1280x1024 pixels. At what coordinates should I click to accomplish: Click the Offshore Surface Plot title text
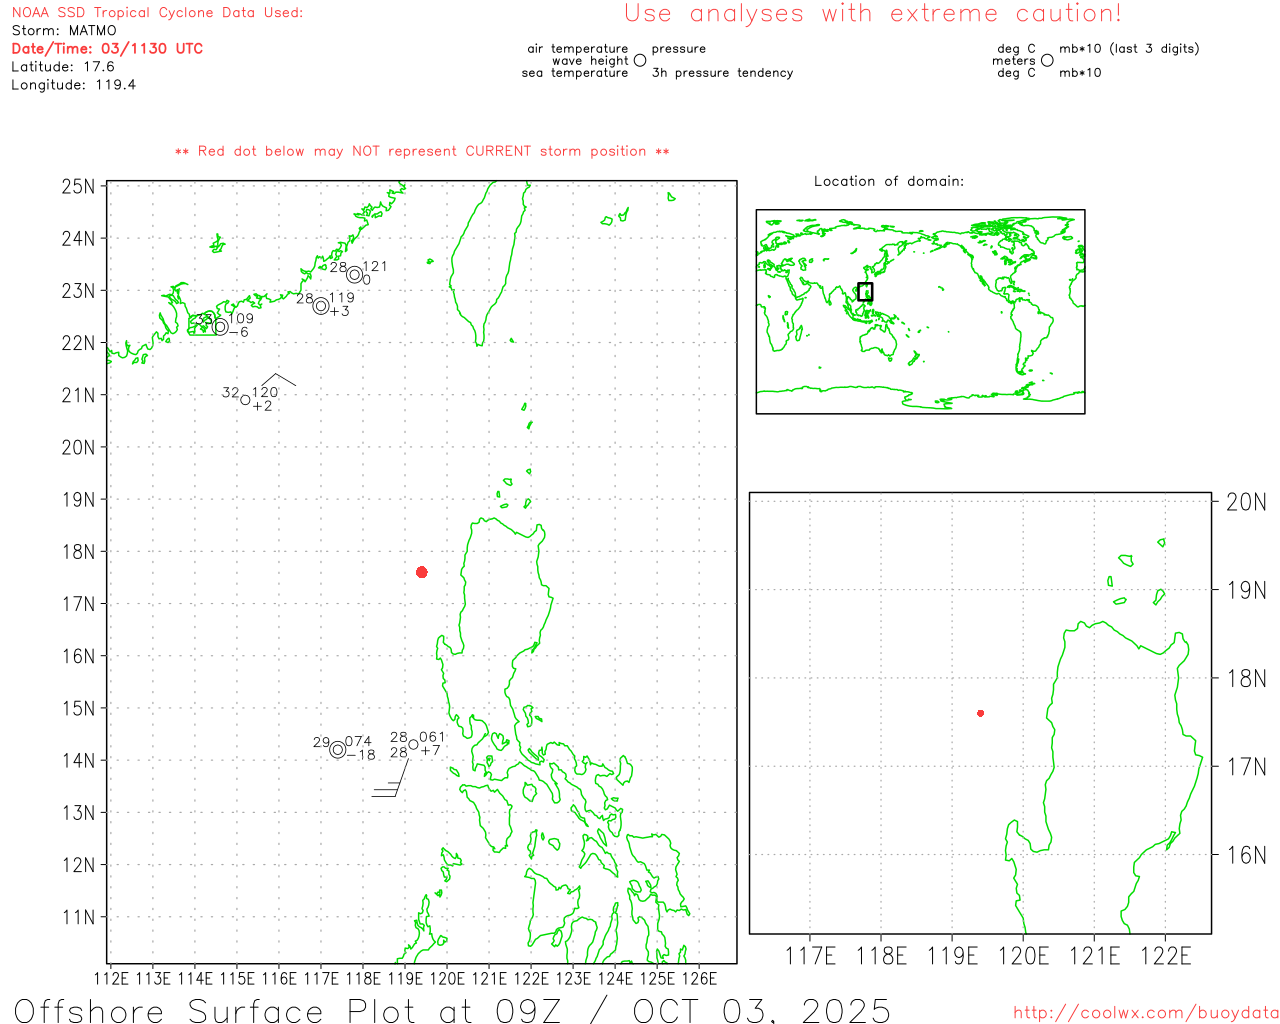(x=452, y=1010)
